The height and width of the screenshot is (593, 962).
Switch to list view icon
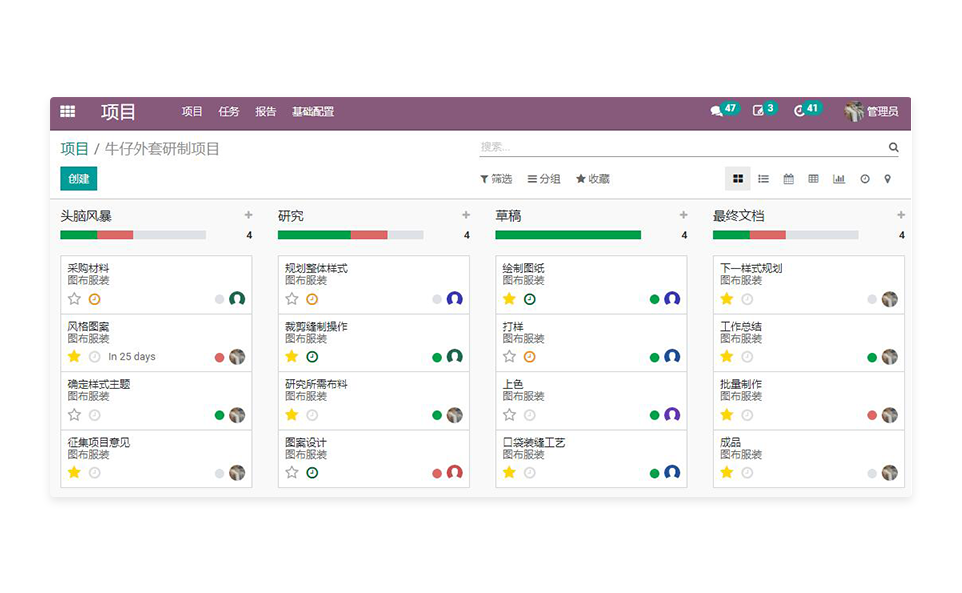[x=763, y=179]
